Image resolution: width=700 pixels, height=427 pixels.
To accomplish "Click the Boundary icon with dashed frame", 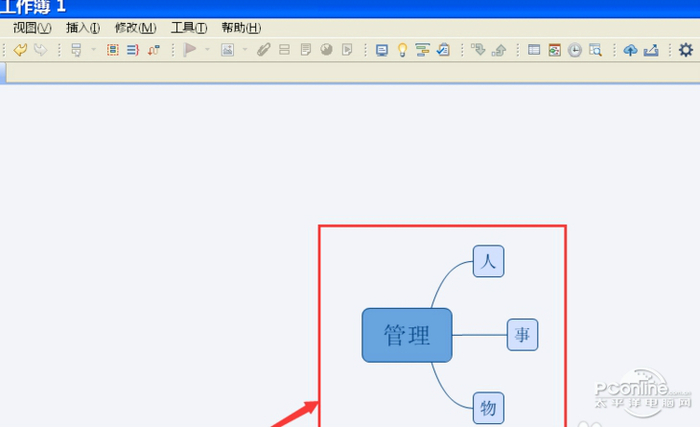I will [112, 50].
